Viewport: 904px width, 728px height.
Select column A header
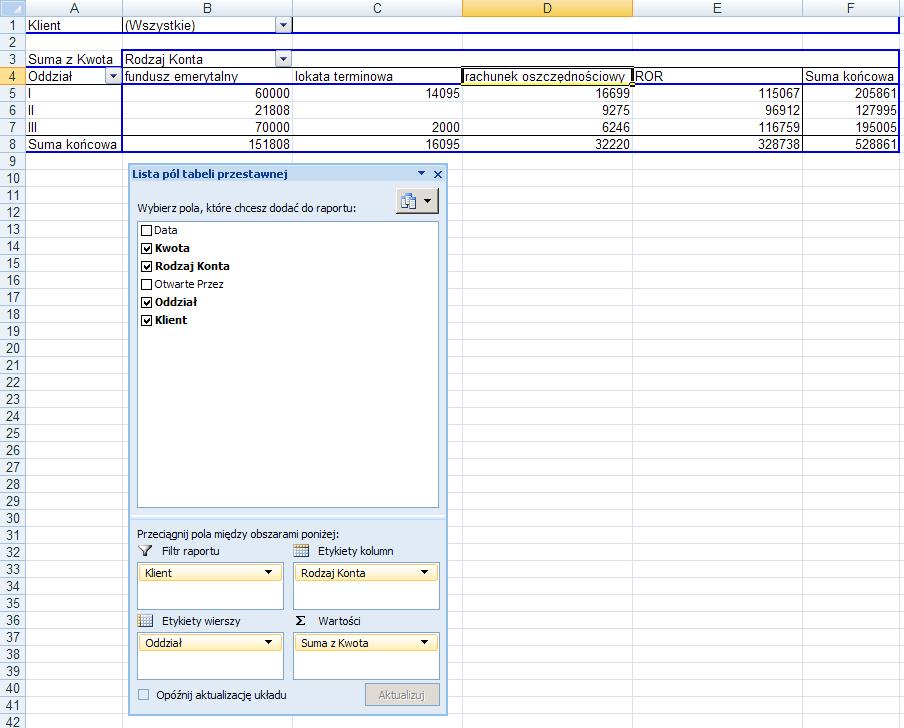click(x=74, y=8)
